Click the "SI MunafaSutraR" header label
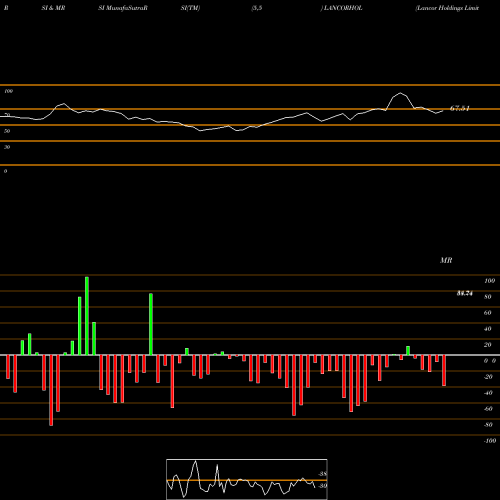This screenshot has width=500, height=500. 123,8
